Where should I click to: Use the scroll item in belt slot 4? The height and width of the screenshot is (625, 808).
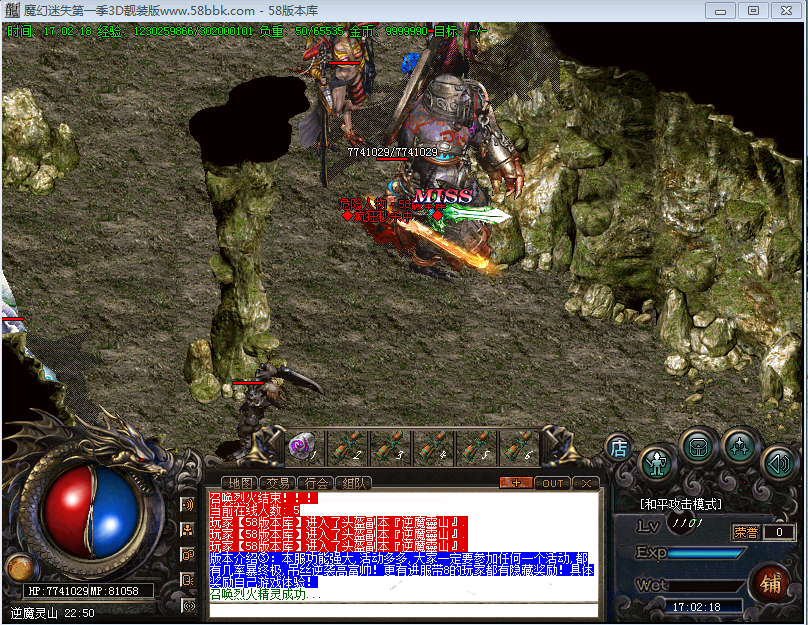[x=432, y=446]
